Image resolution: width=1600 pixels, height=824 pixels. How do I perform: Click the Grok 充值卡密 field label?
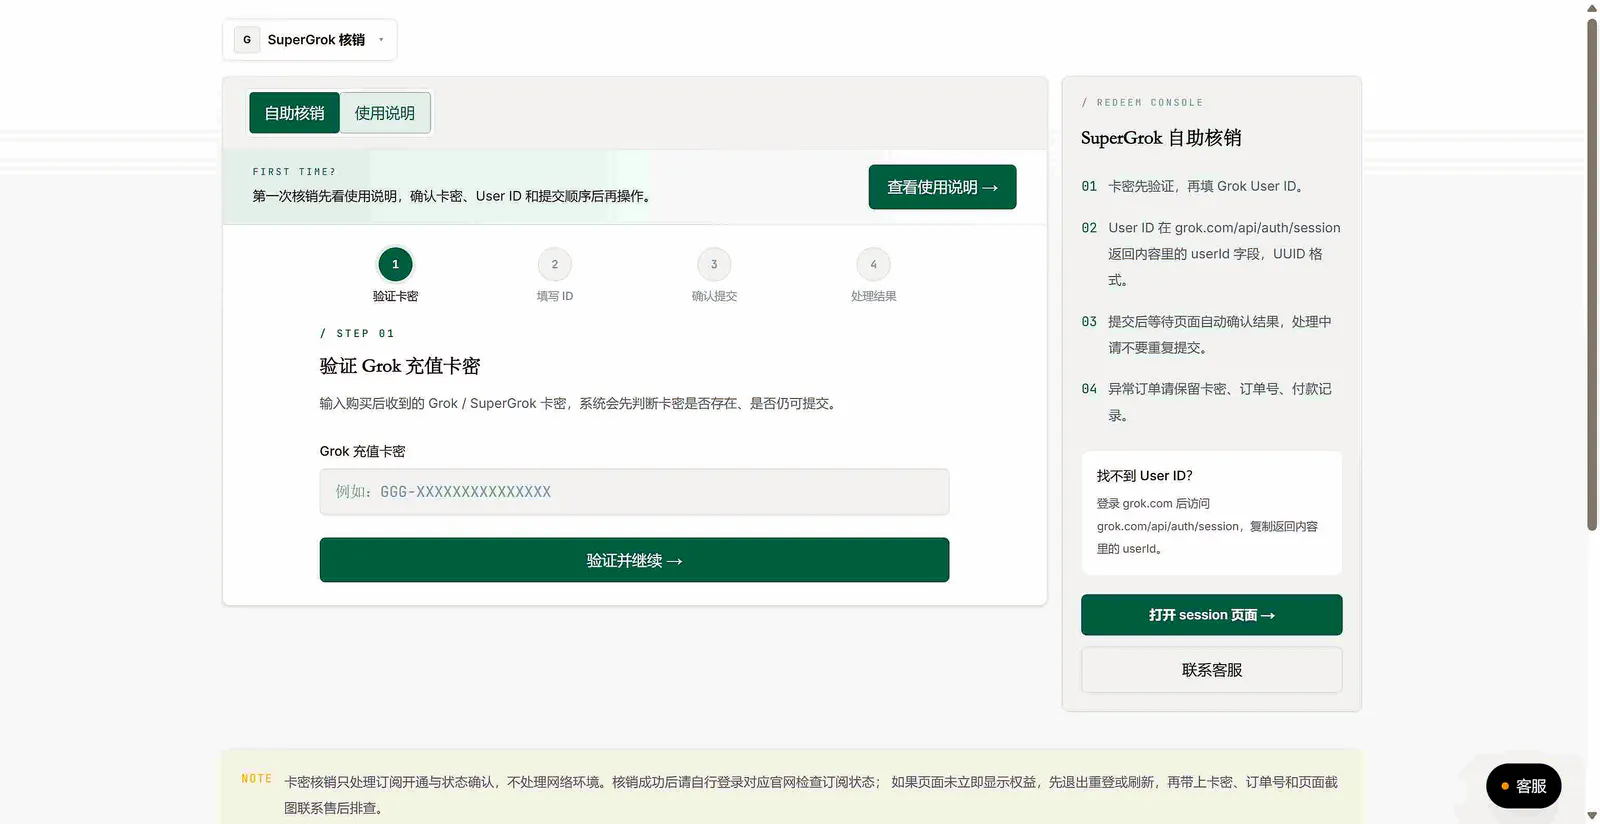pyautogui.click(x=362, y=451)
